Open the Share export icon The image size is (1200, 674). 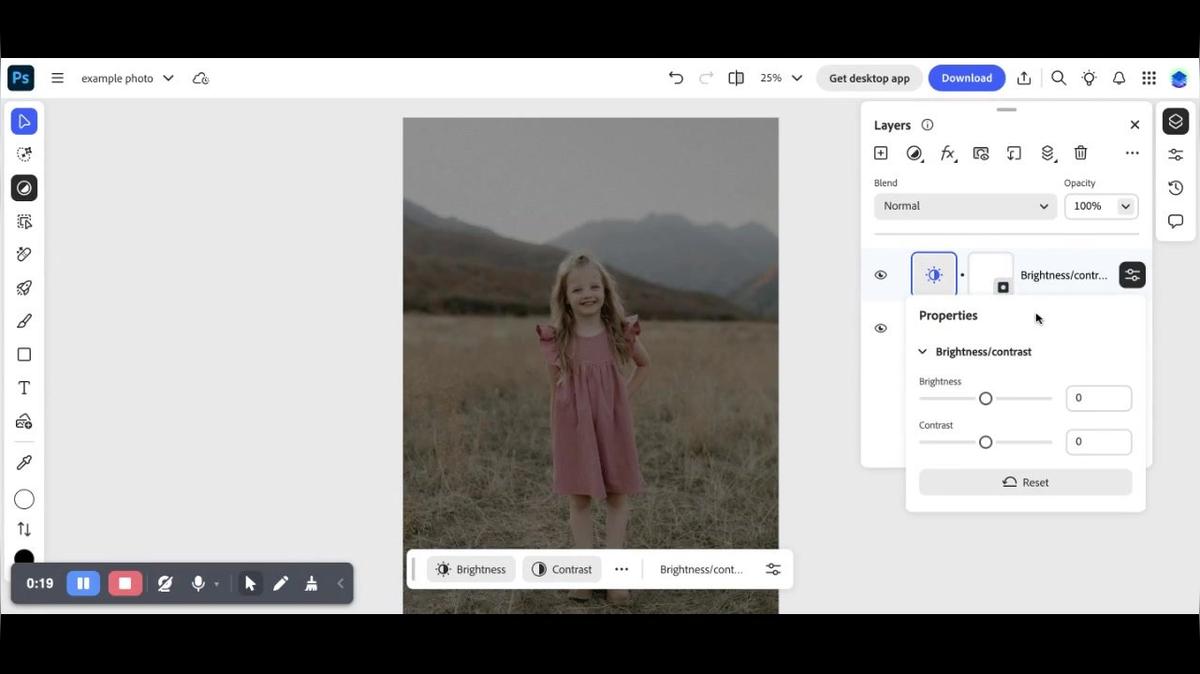tap(1024, 78)
